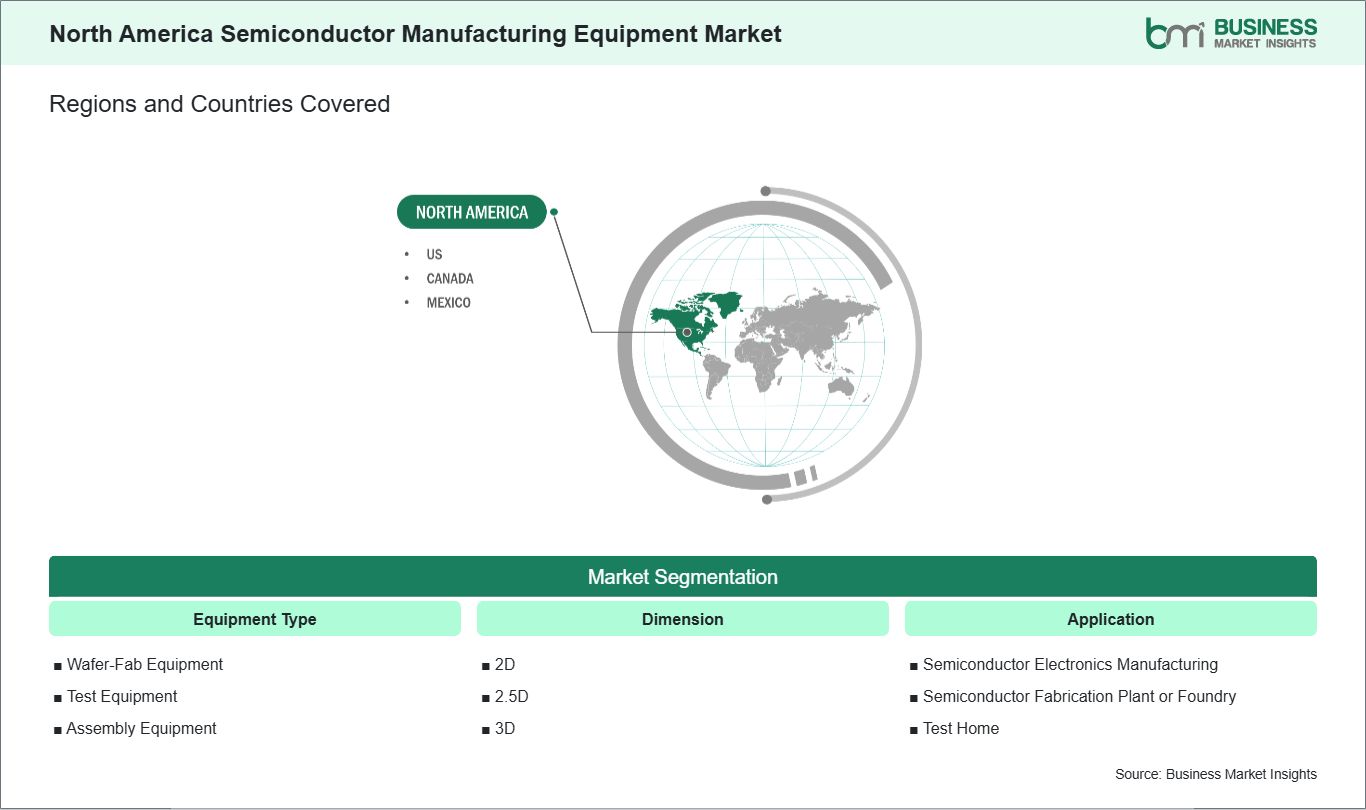1366x810 pixels.
Task: Choose Assembly Equipment in the list
Action: (141, 728)
